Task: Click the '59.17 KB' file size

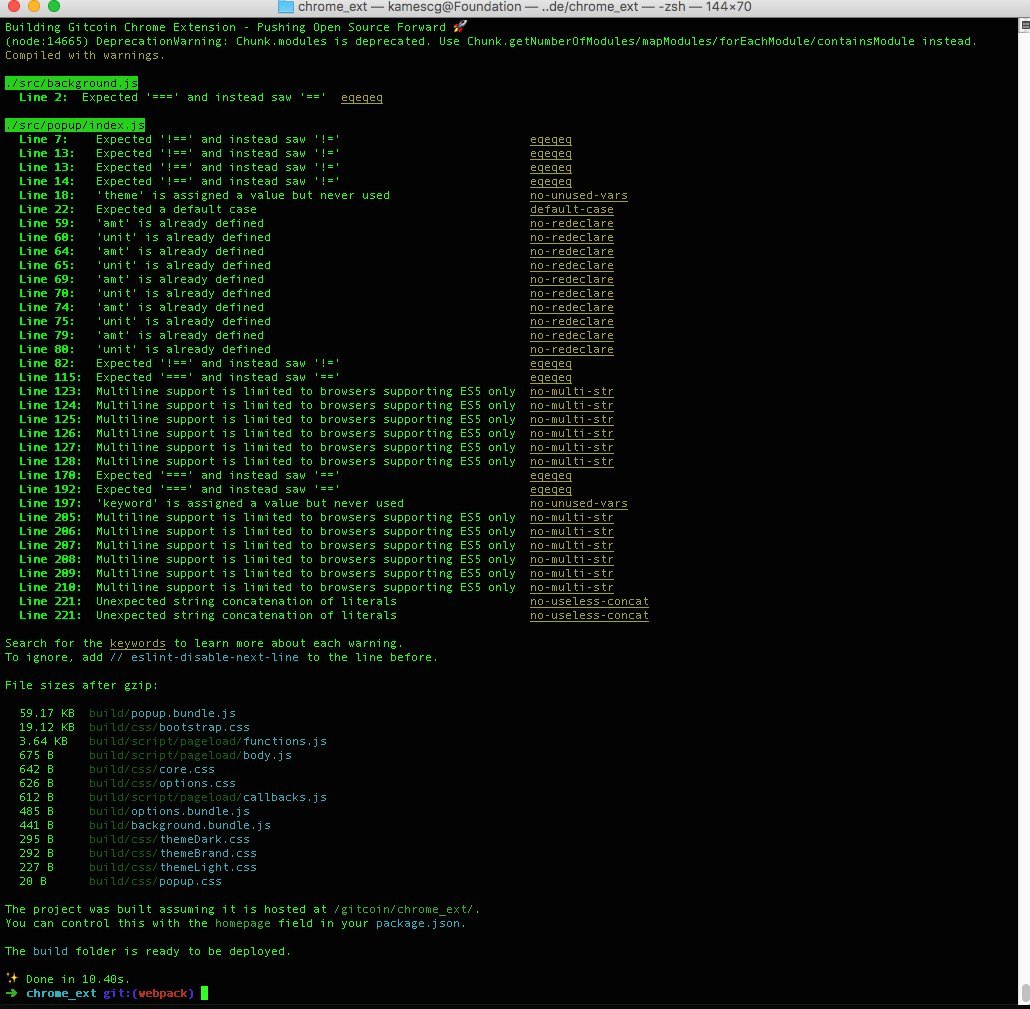Action: [47, 713]
